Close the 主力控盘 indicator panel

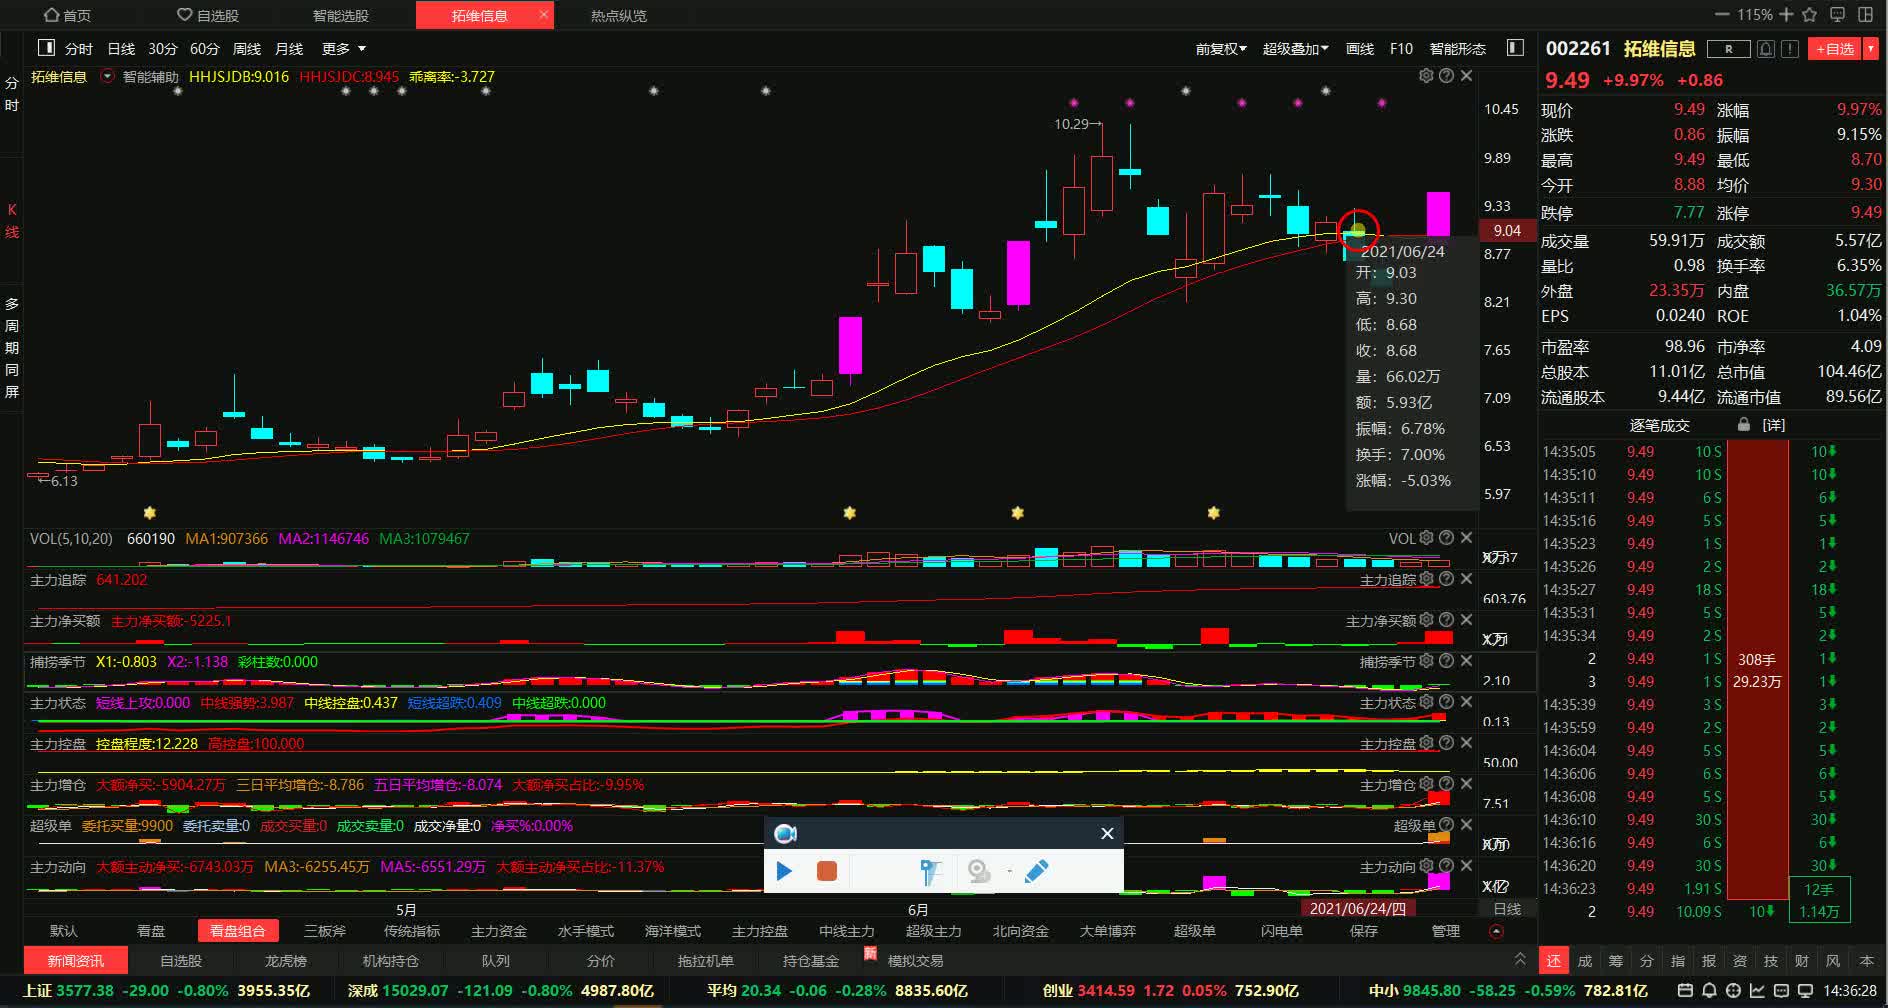[1466, 743]
